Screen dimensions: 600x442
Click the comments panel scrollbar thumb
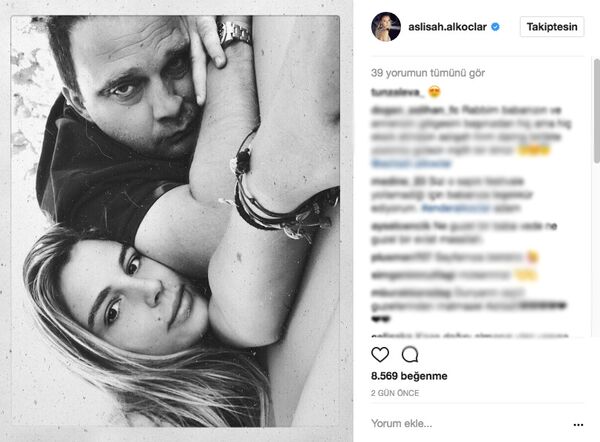pyautogui.click(x=596, y=111)
